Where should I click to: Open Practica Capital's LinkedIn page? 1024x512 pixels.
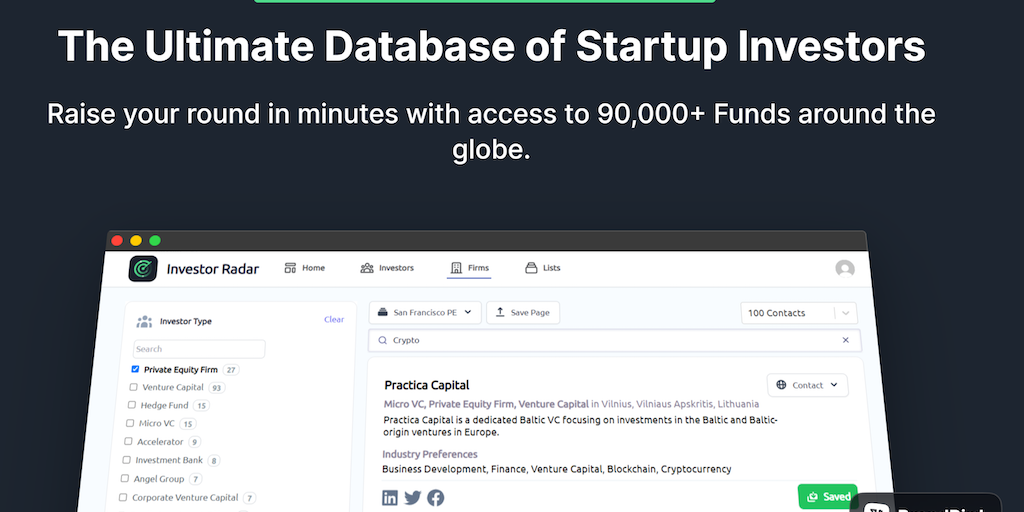coord(390,497)
